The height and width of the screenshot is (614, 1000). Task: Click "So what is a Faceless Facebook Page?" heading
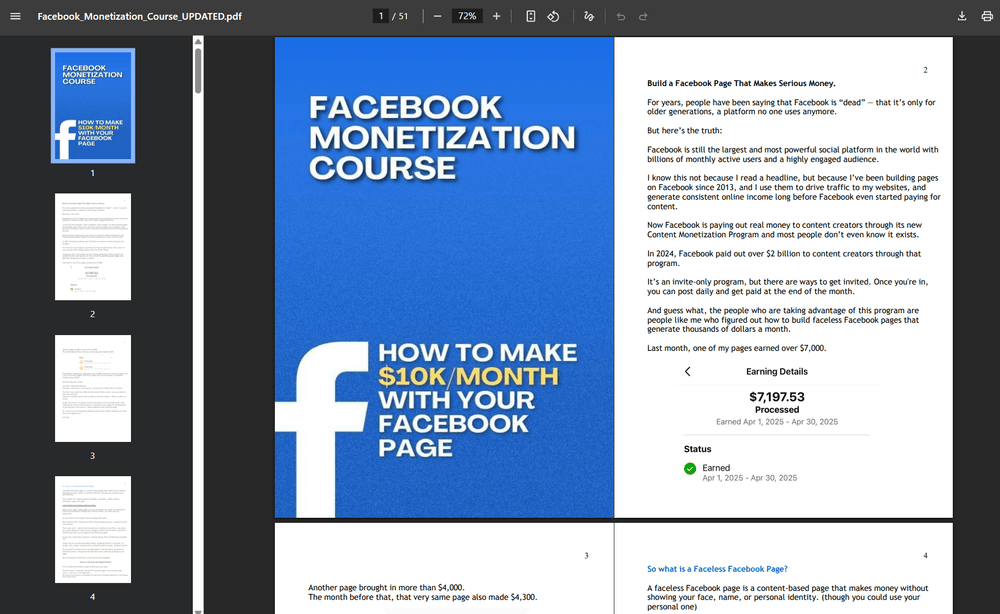(x=717, y=569)
